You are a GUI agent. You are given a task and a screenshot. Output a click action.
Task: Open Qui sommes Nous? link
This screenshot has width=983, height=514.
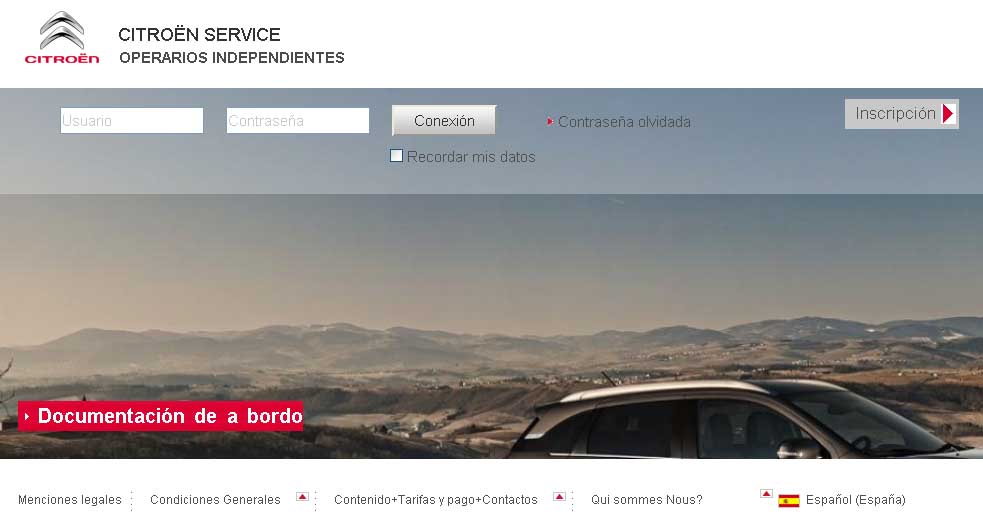(x=646, y=500)
